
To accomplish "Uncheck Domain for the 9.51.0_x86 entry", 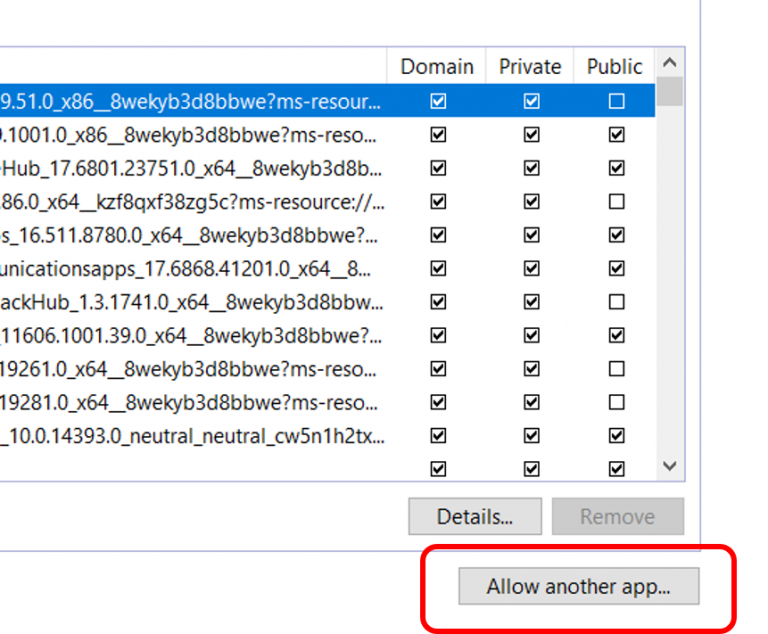I will [x=437, y=101].
